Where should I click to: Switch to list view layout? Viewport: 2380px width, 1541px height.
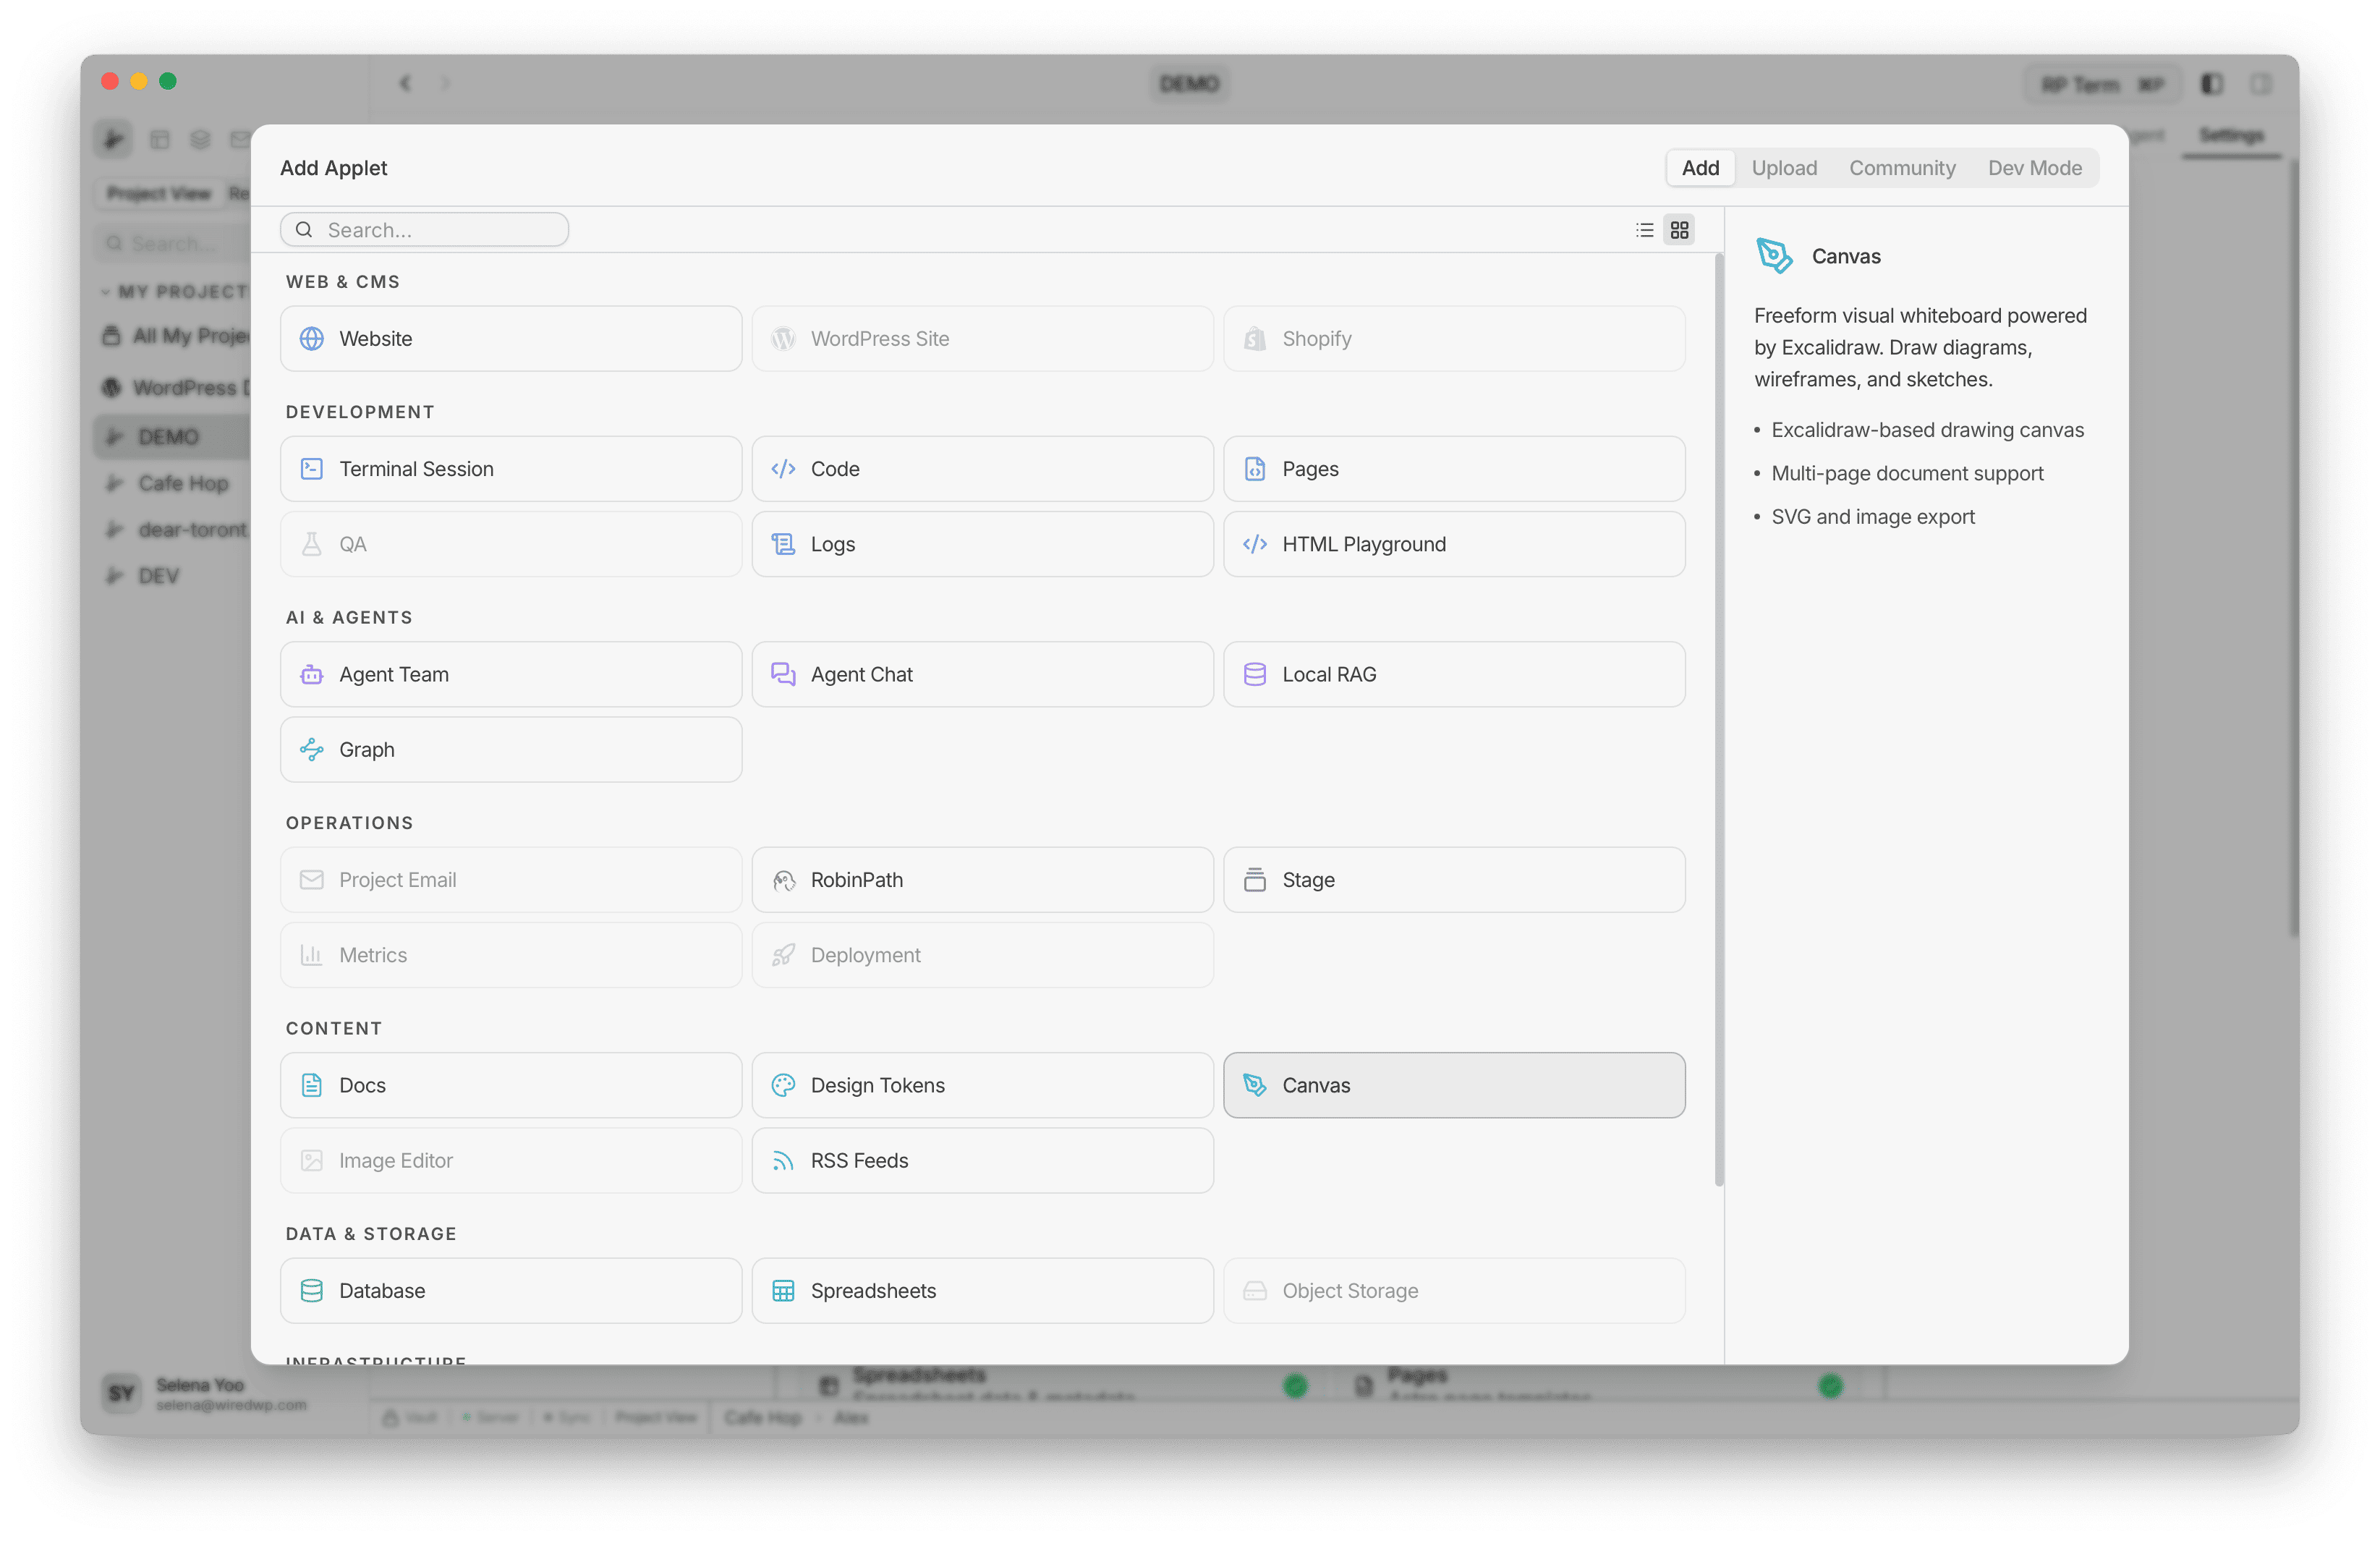pos(1644,230)
